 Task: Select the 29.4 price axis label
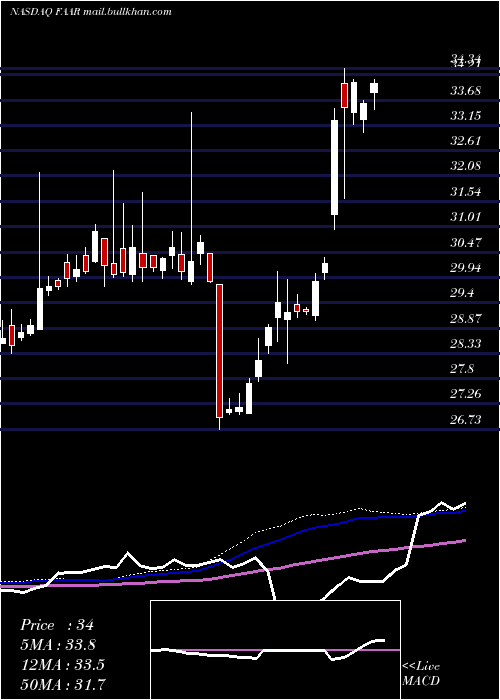pos(462,293)
